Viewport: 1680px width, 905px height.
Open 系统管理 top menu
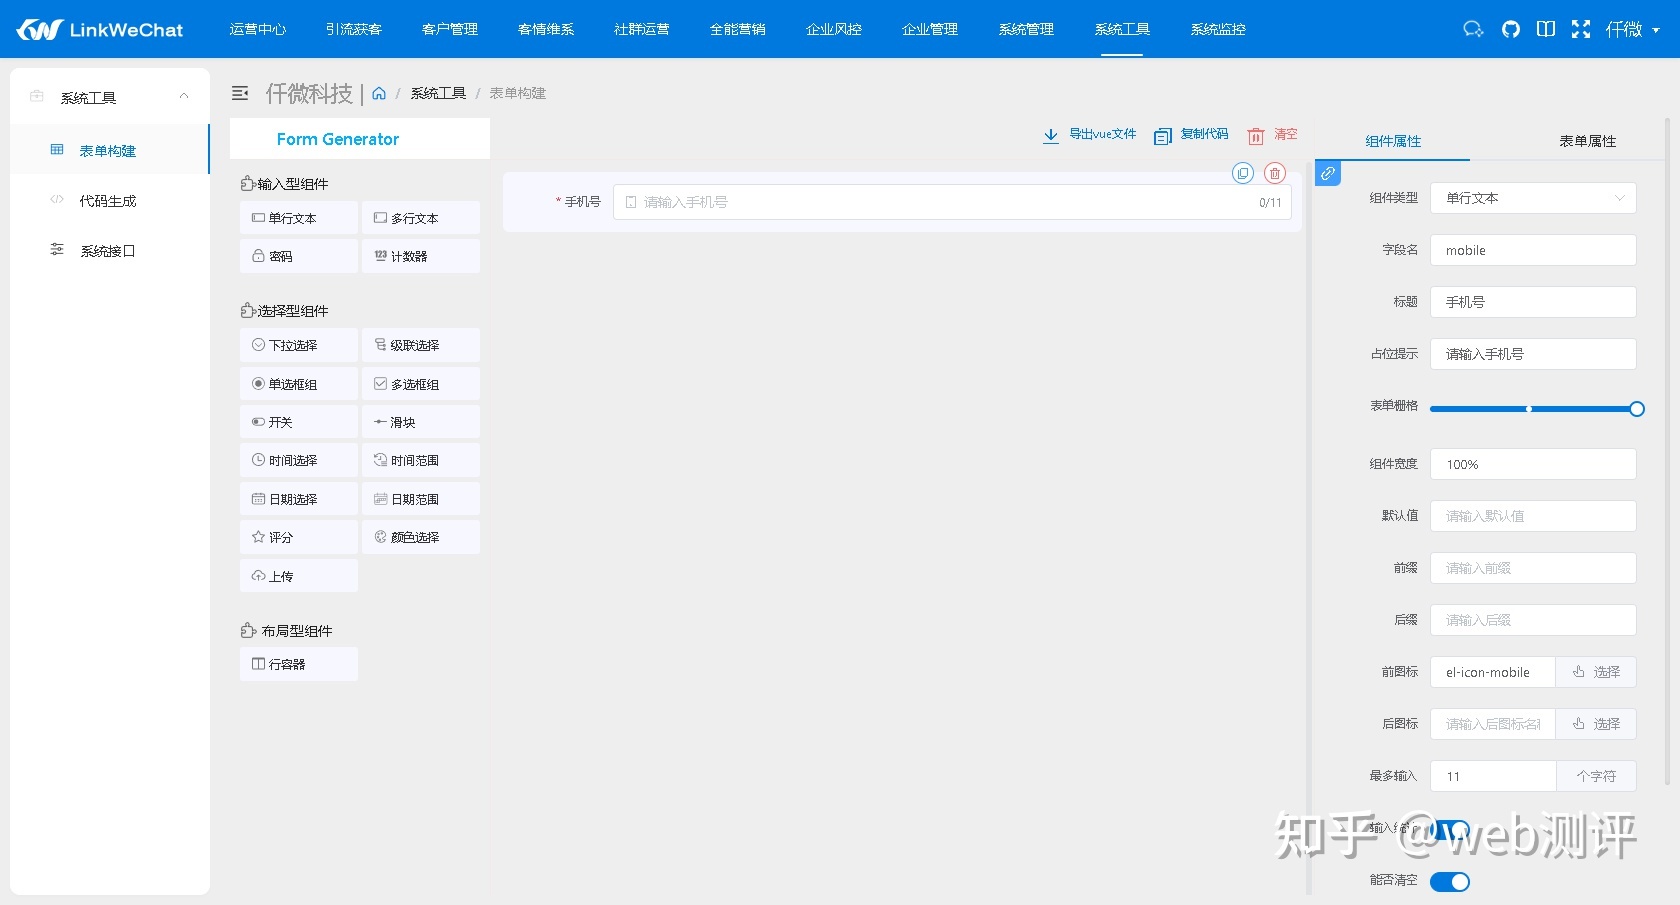(1026, 29)
